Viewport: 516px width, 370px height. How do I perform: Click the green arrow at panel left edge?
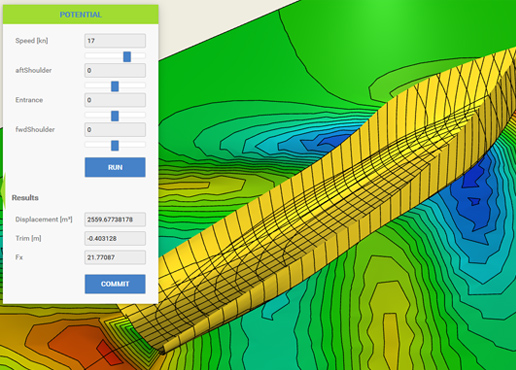coord(3,190)
